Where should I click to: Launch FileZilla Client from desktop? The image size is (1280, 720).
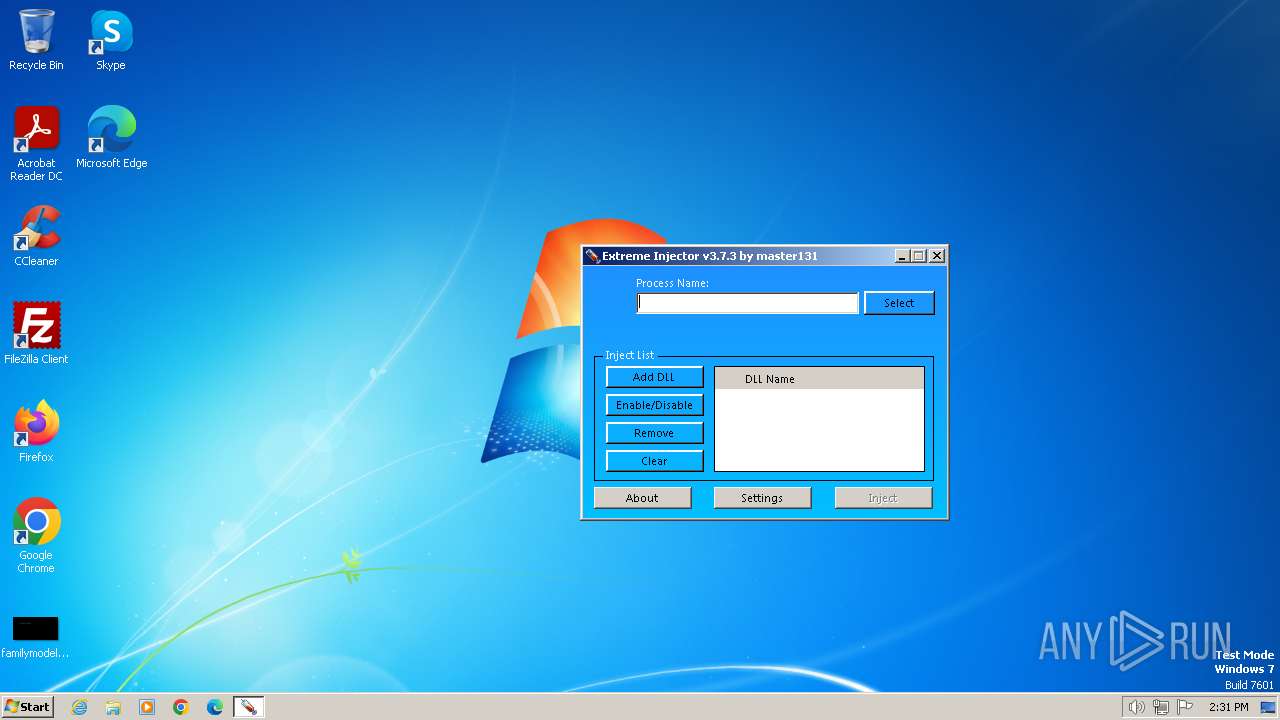coord(36,333)
